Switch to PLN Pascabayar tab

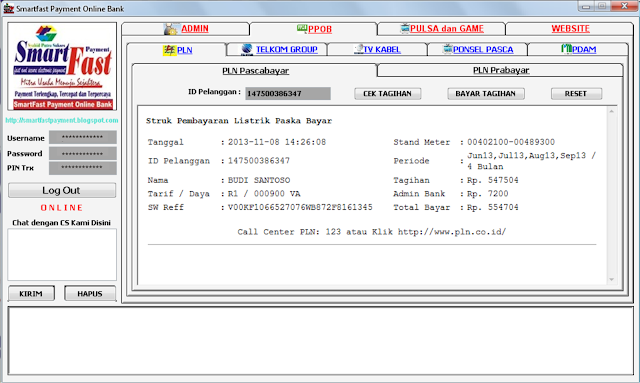(x=255, y=71)
